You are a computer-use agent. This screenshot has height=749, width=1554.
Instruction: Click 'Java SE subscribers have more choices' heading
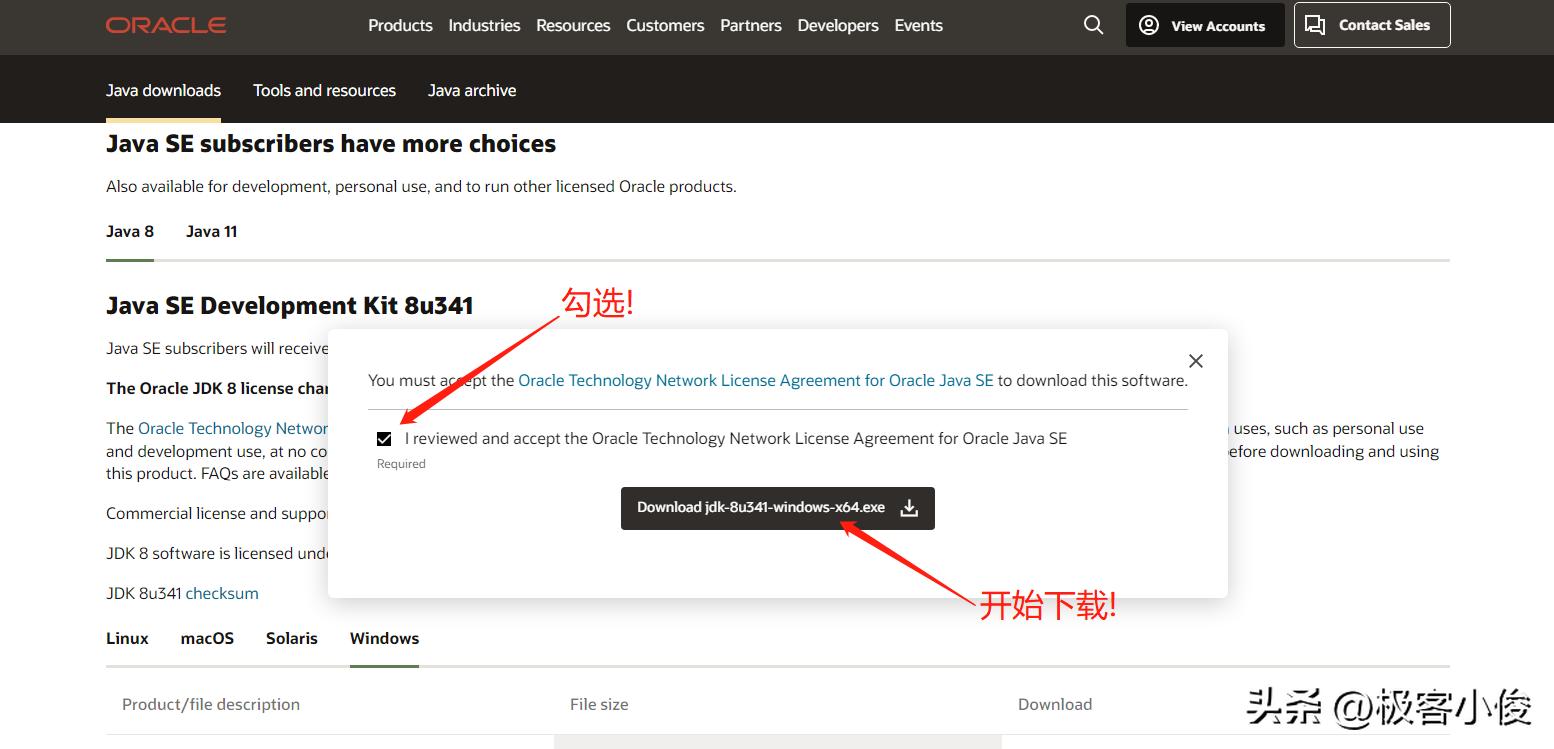pyautogui.click(x=331, y=144)
